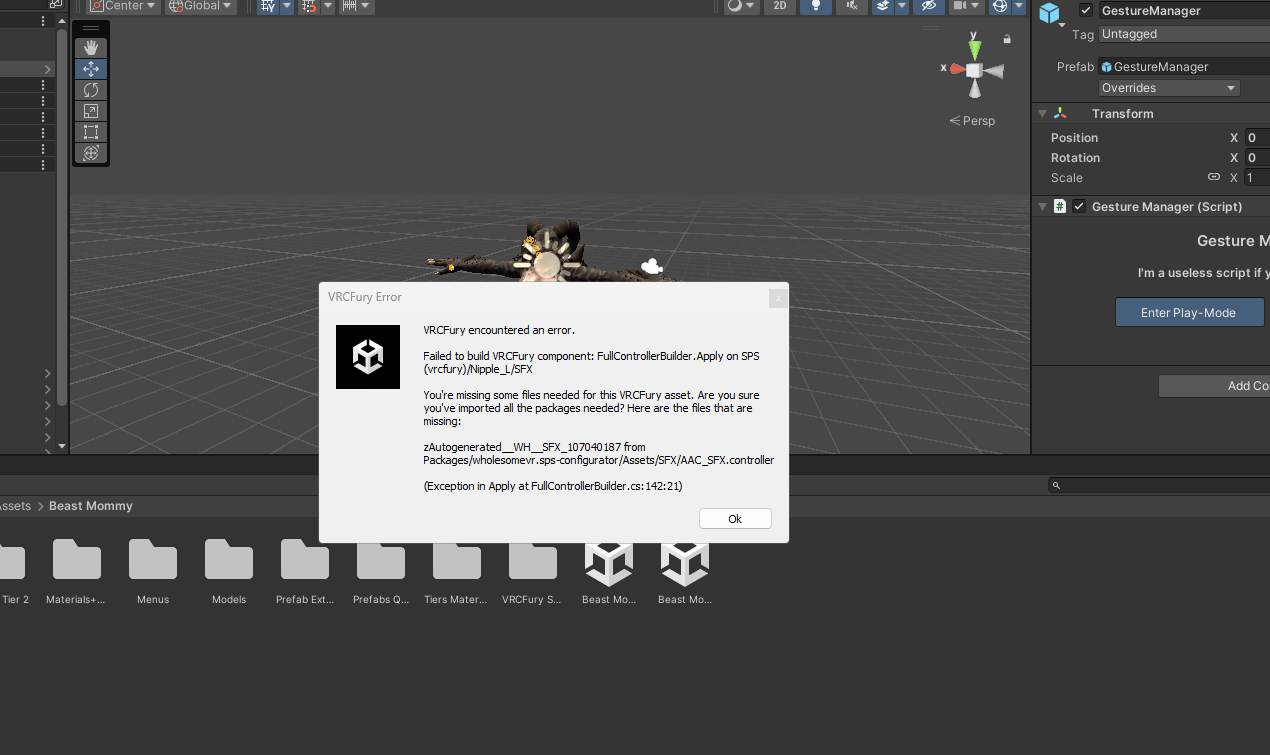The height and width of the screenshot is (755, 1270).
Task: Click Gesture Manager script icon
Action: 1060,207
